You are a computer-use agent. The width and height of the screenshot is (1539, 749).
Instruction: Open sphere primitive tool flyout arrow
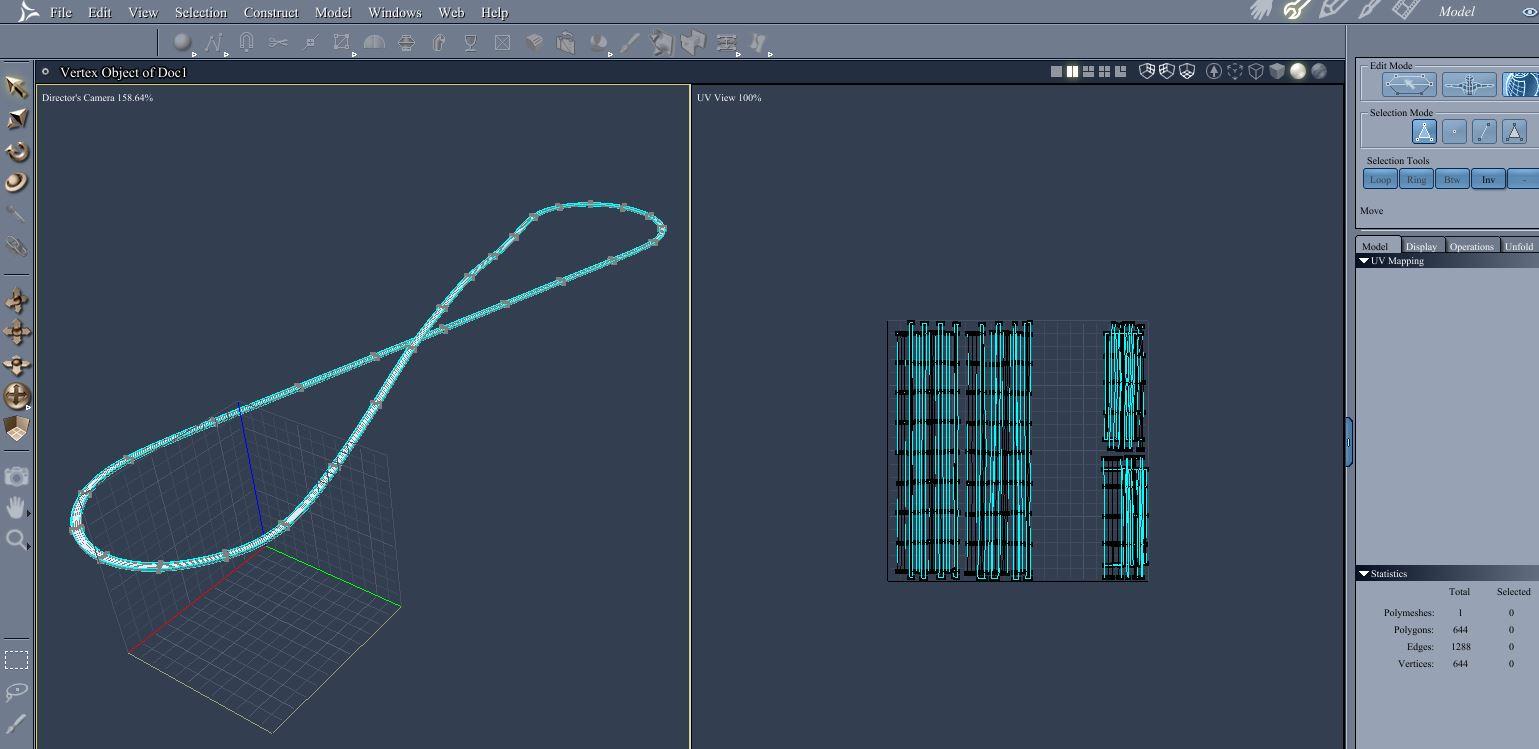pyautogui.click(x=194, y=54)
